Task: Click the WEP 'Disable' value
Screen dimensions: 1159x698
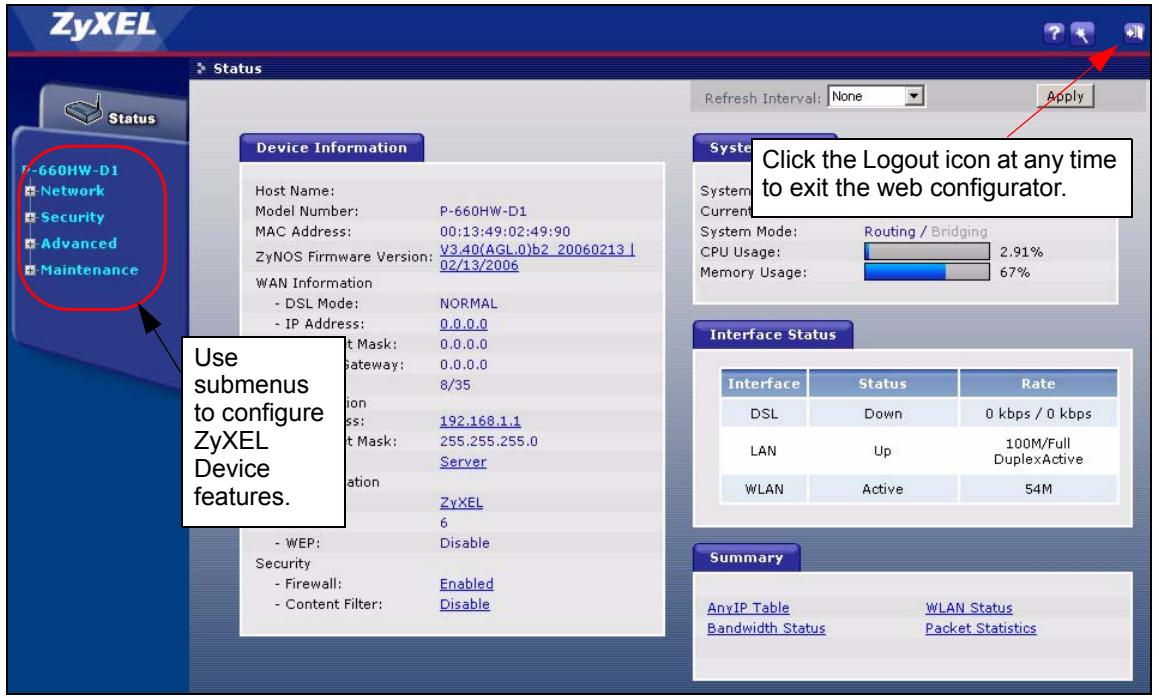Action: [x=464, y=543]
